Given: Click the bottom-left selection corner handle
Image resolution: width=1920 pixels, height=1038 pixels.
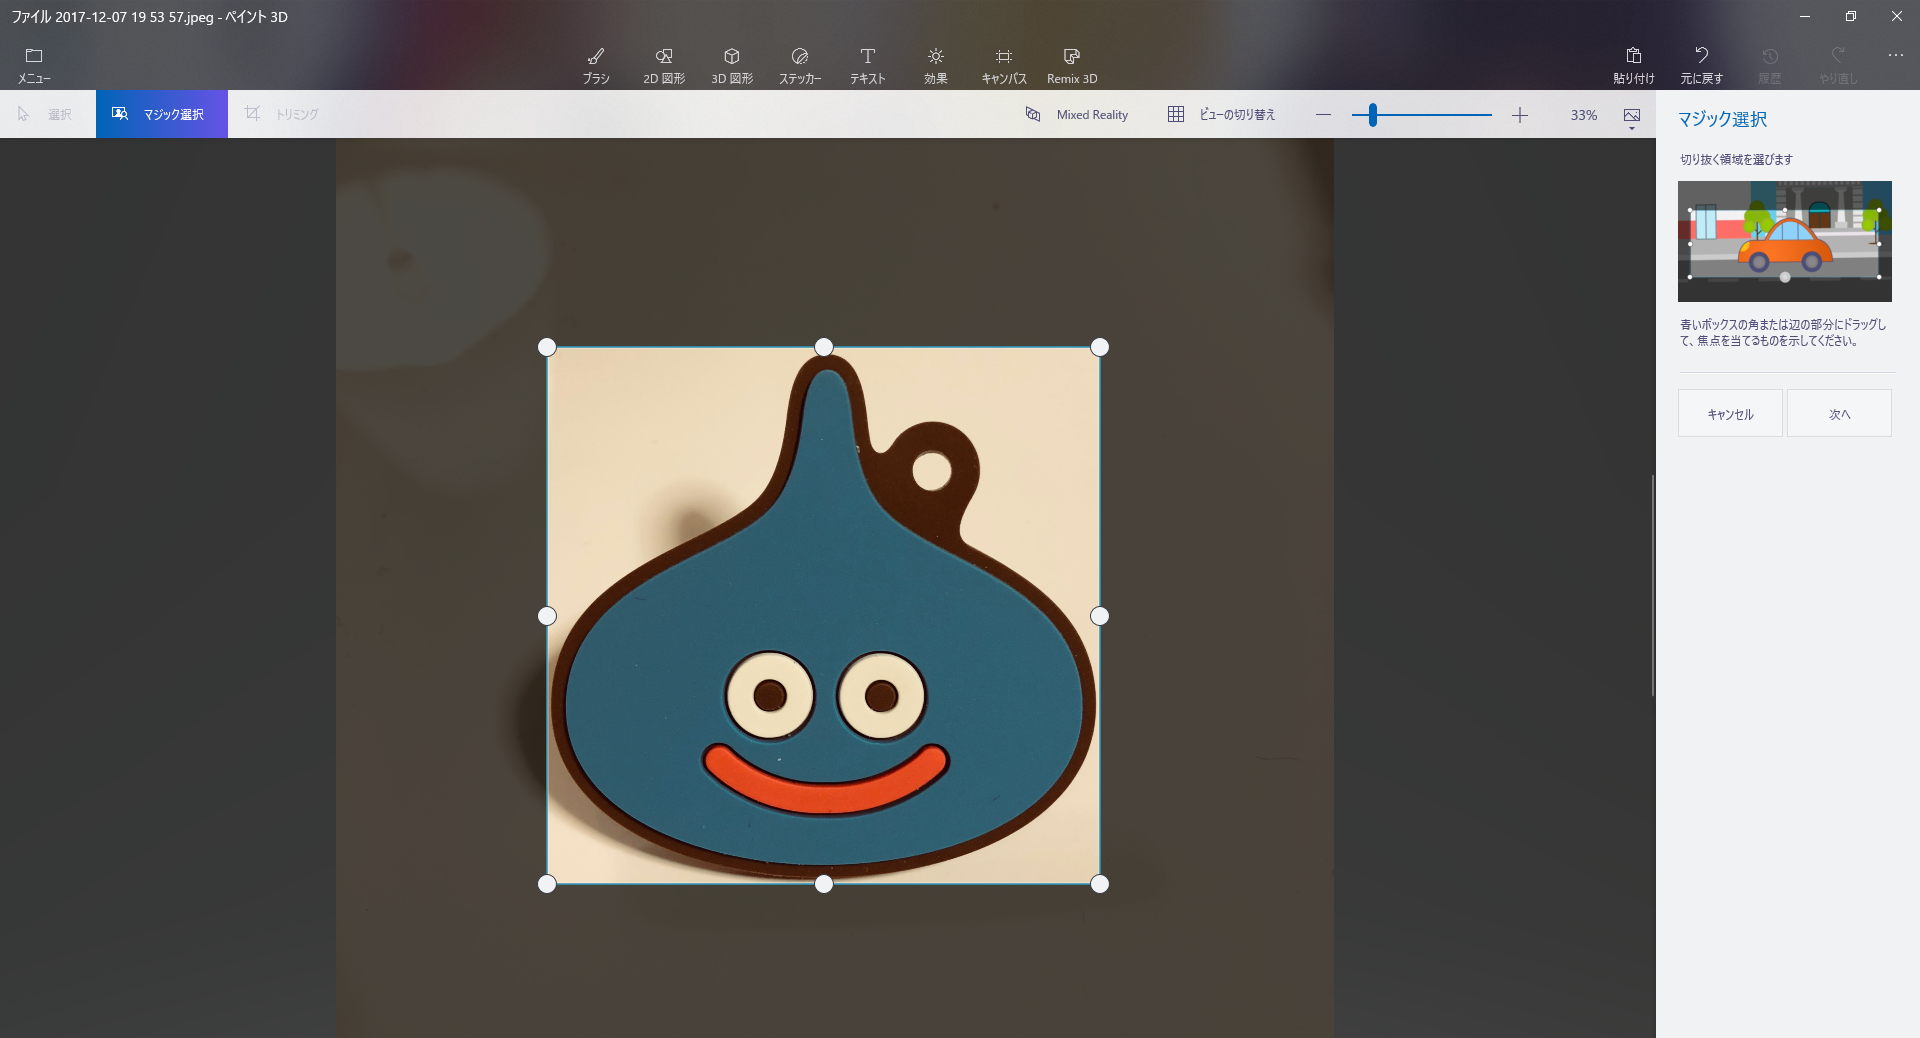Looking at the screenshot, I should 547,884.
